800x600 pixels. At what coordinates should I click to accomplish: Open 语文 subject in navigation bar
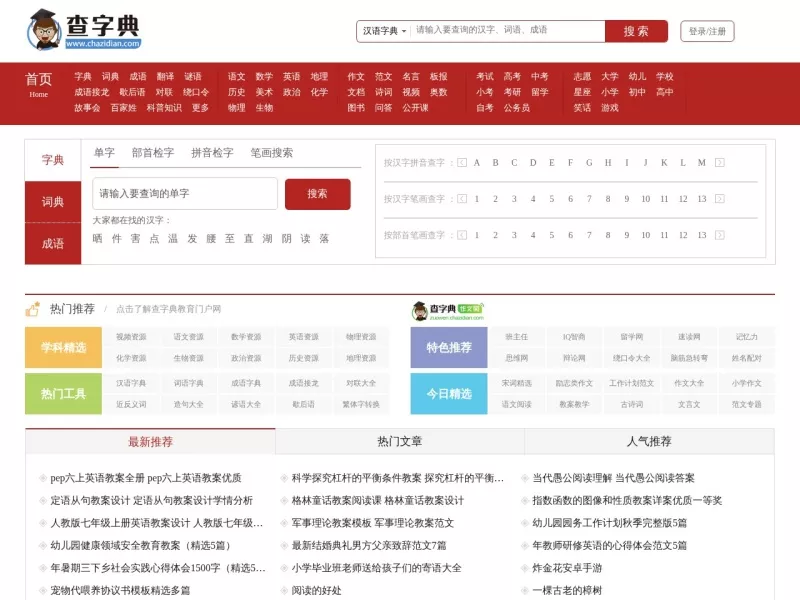tap(236, 77)
